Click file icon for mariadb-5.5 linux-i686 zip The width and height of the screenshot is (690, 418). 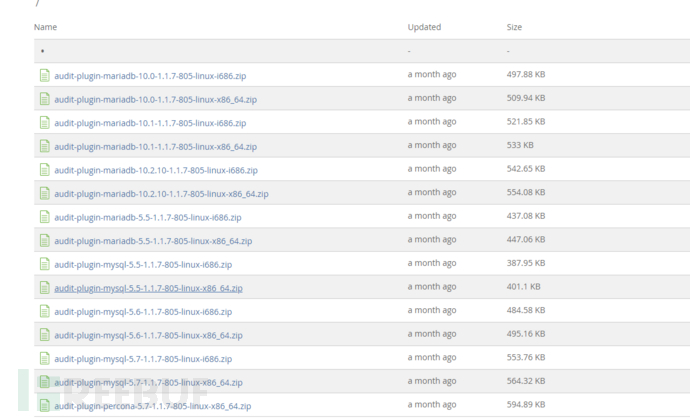44,217
